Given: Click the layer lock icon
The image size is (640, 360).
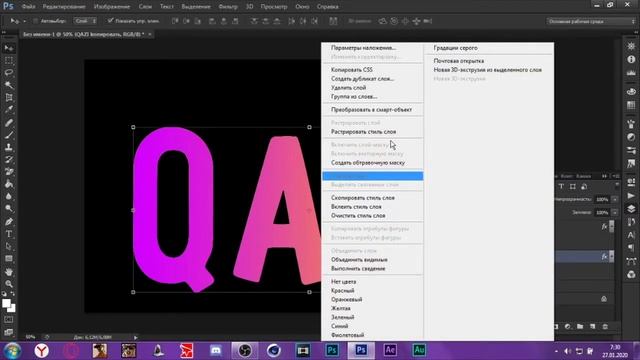Looking at the screenshot, I should pyautogui.click(x=604, y=299).
